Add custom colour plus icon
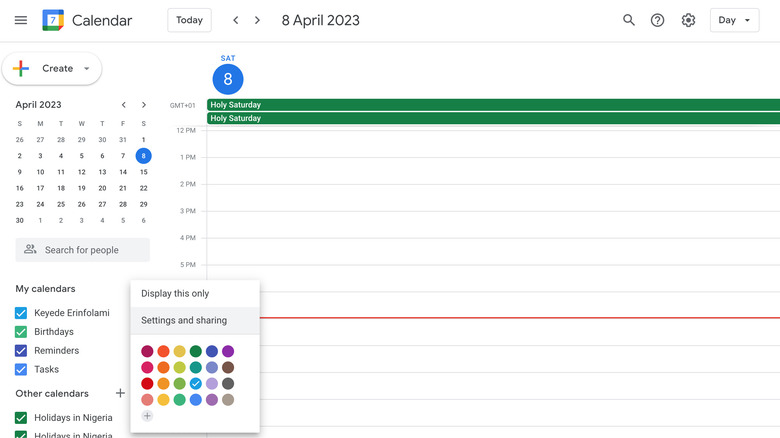The image size is (780, 438). pyautogui.click(x=147, y=416)
